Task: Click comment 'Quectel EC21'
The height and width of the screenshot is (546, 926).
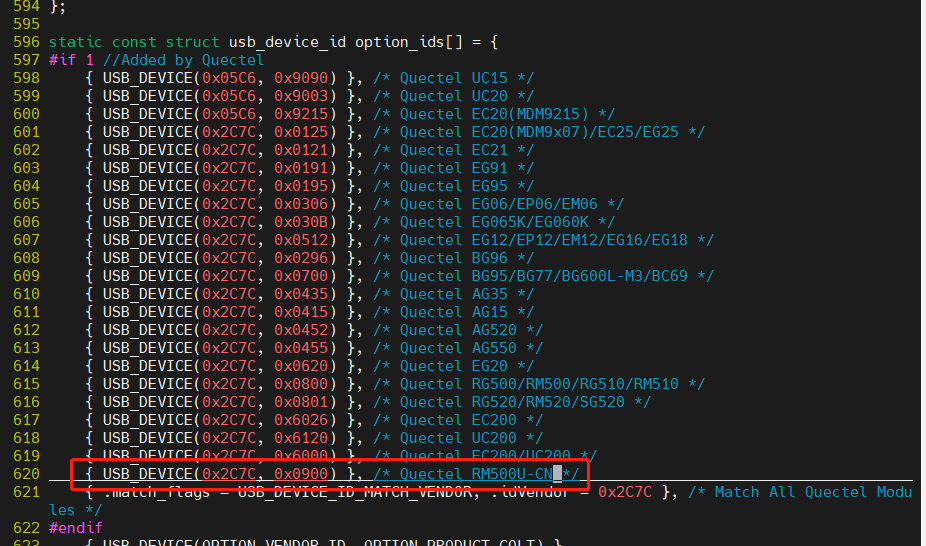Action: click(454, 150)
